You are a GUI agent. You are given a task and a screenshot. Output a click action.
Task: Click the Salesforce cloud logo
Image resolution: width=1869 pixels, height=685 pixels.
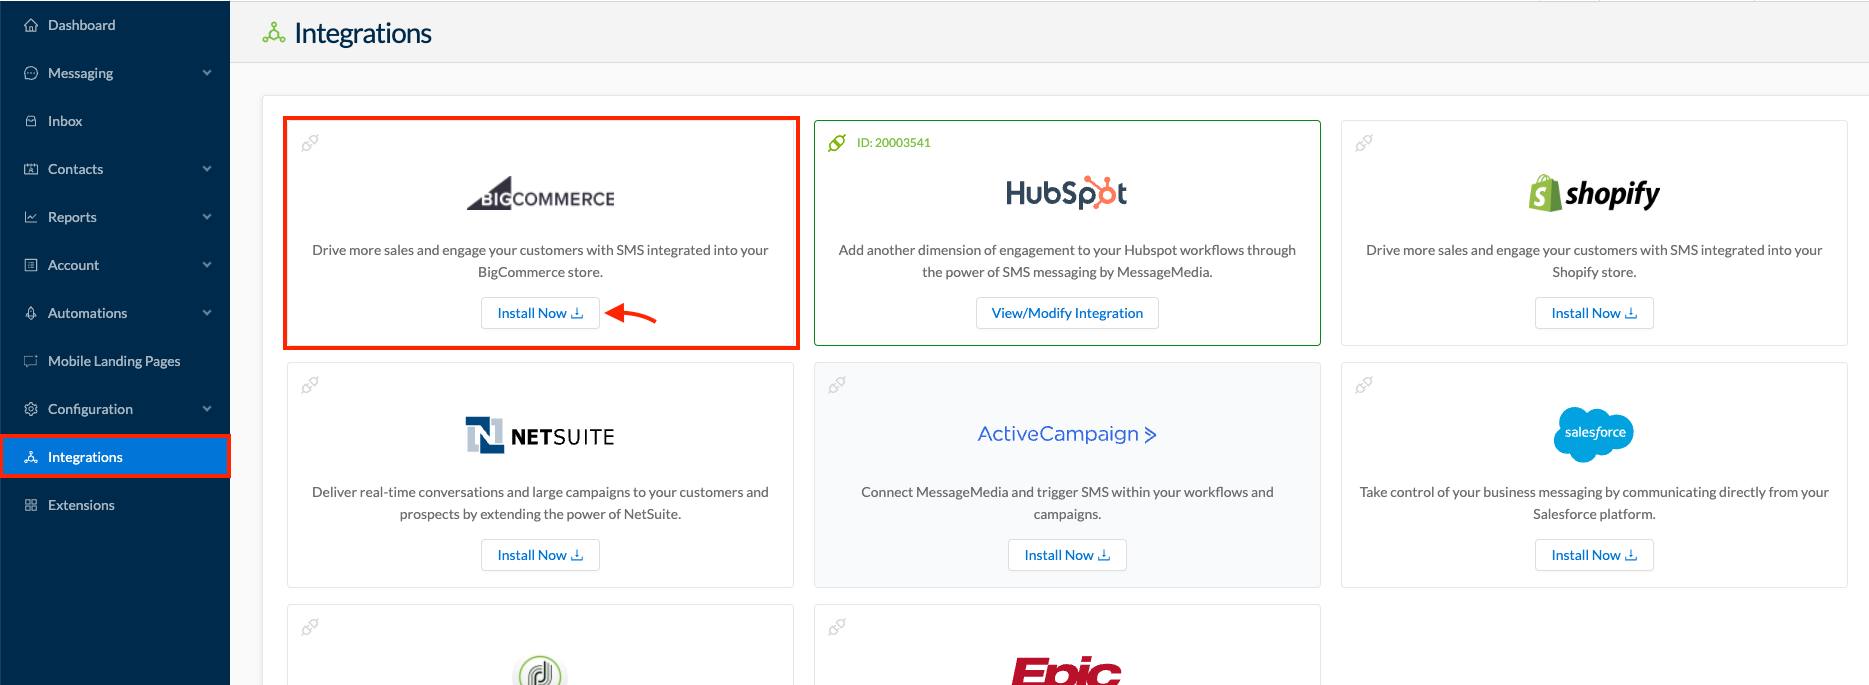click(1594, 434)
